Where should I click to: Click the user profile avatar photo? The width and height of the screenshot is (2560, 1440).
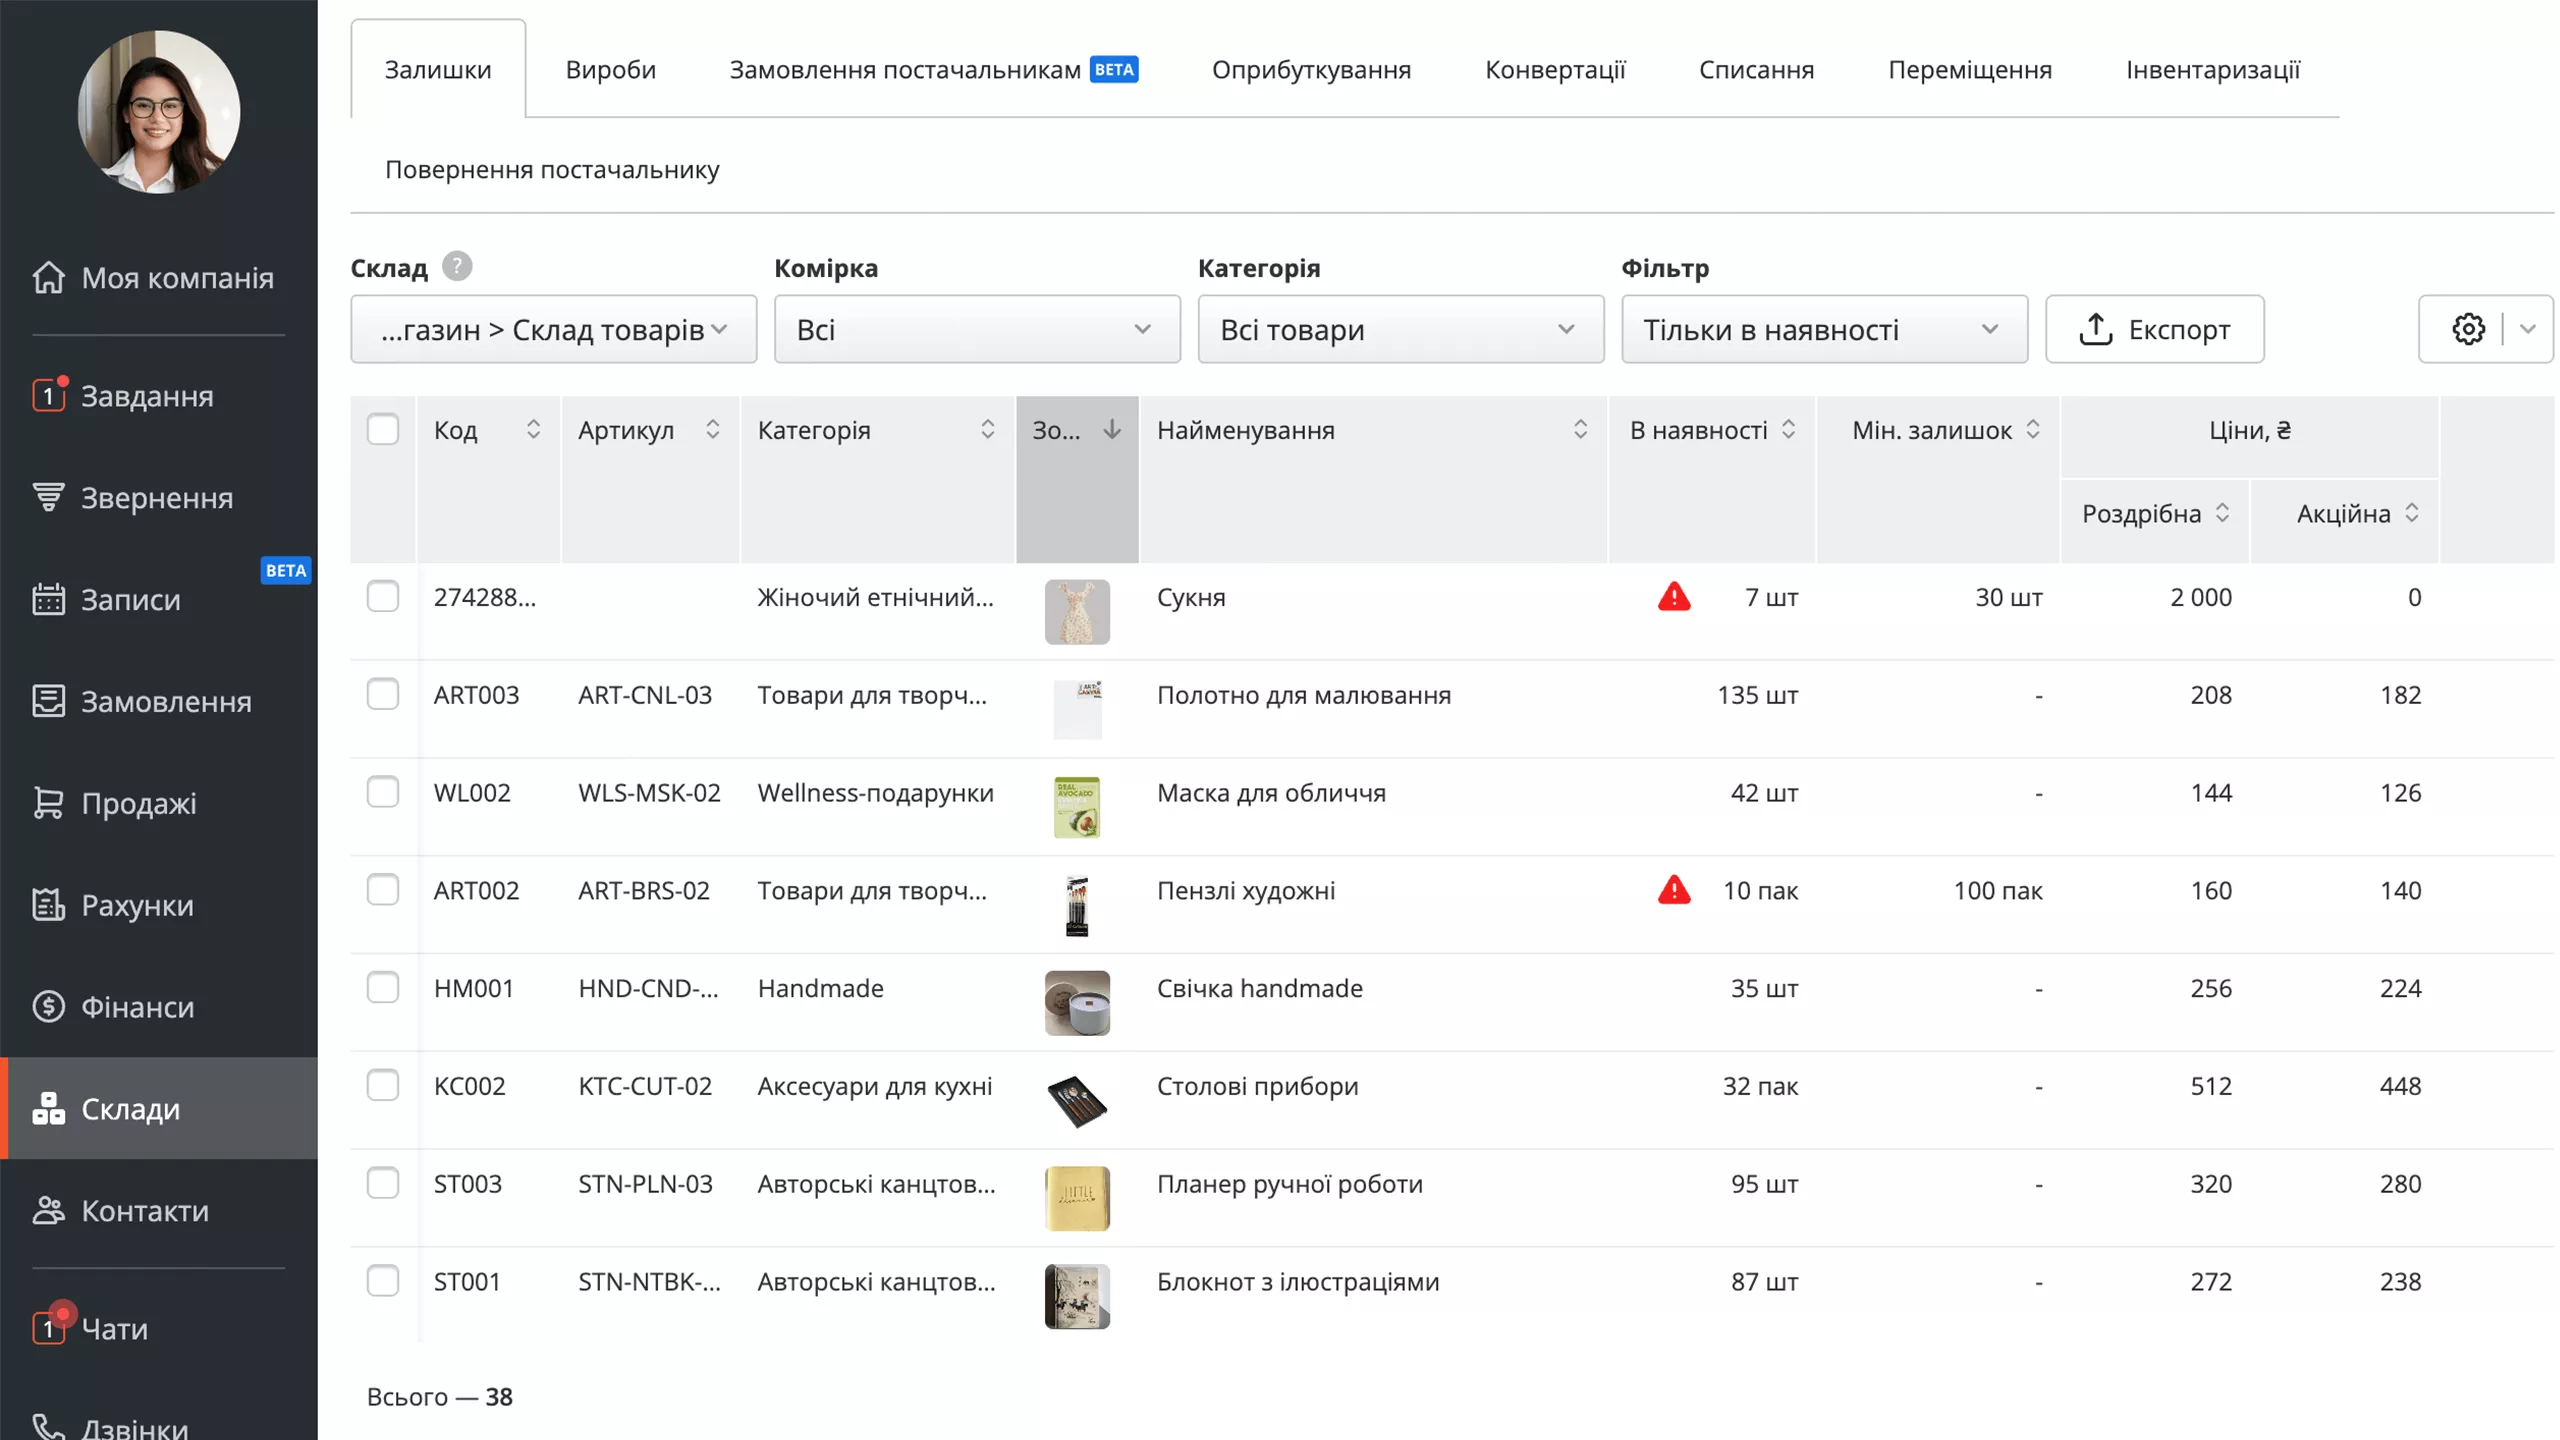pos(158,111)
